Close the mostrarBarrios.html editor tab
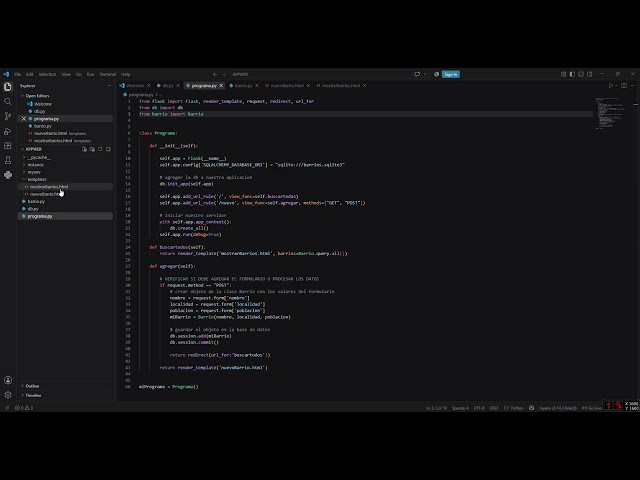This screenshot has width=640, height=480. [x=364, y=86]
